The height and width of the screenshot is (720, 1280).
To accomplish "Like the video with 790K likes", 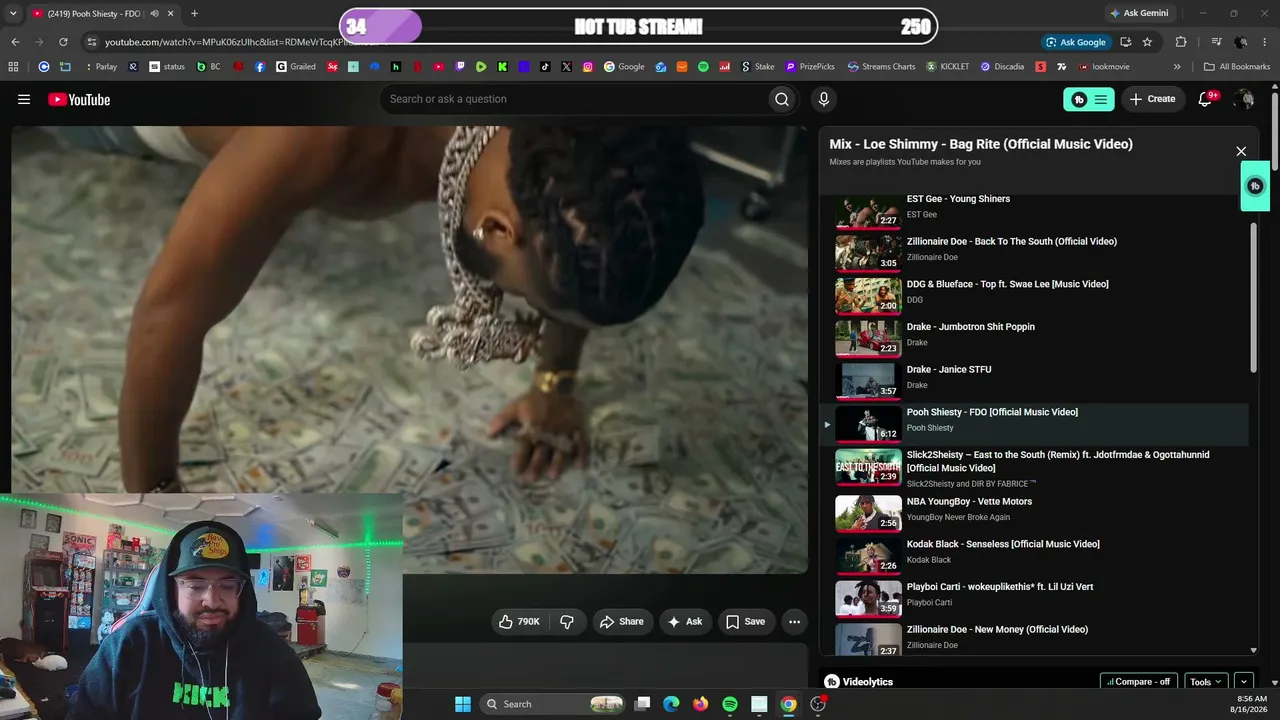I will click(519, 621).
